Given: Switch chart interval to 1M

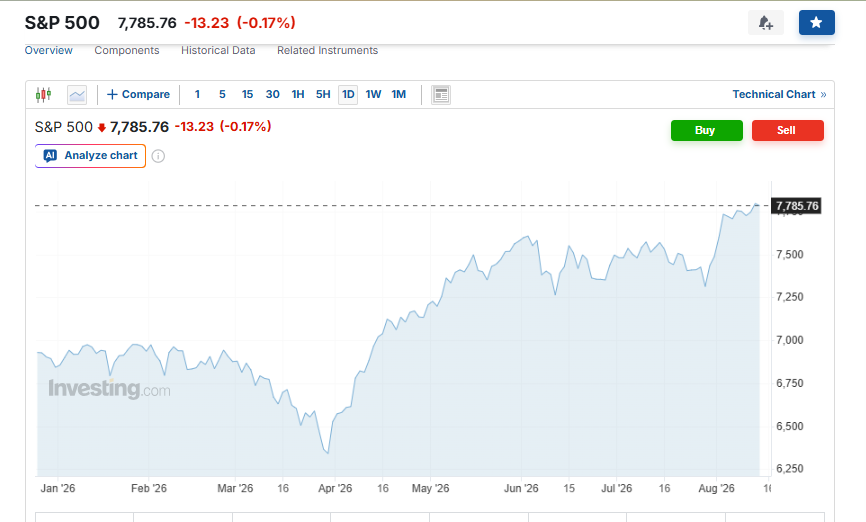Looking at the screenshot, I should point(399,94).
